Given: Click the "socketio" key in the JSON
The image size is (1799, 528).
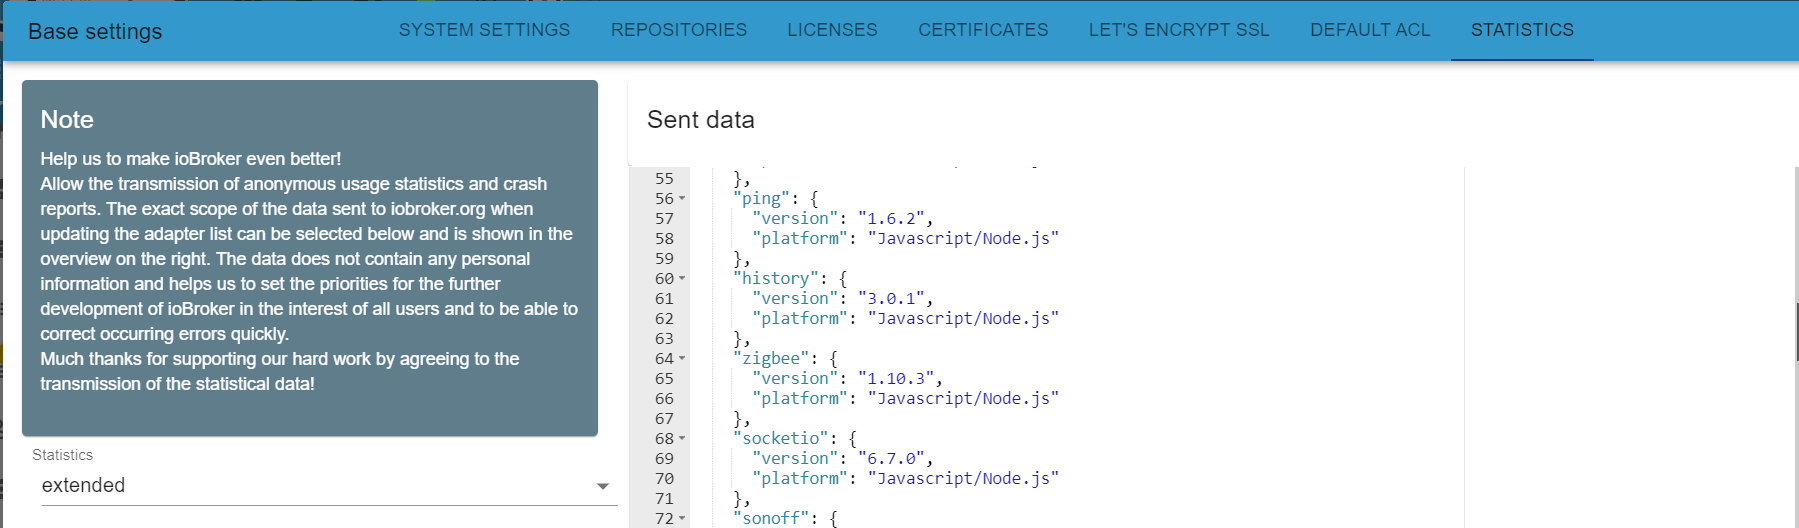Looking at the screenshot, I should click(780, 438).
